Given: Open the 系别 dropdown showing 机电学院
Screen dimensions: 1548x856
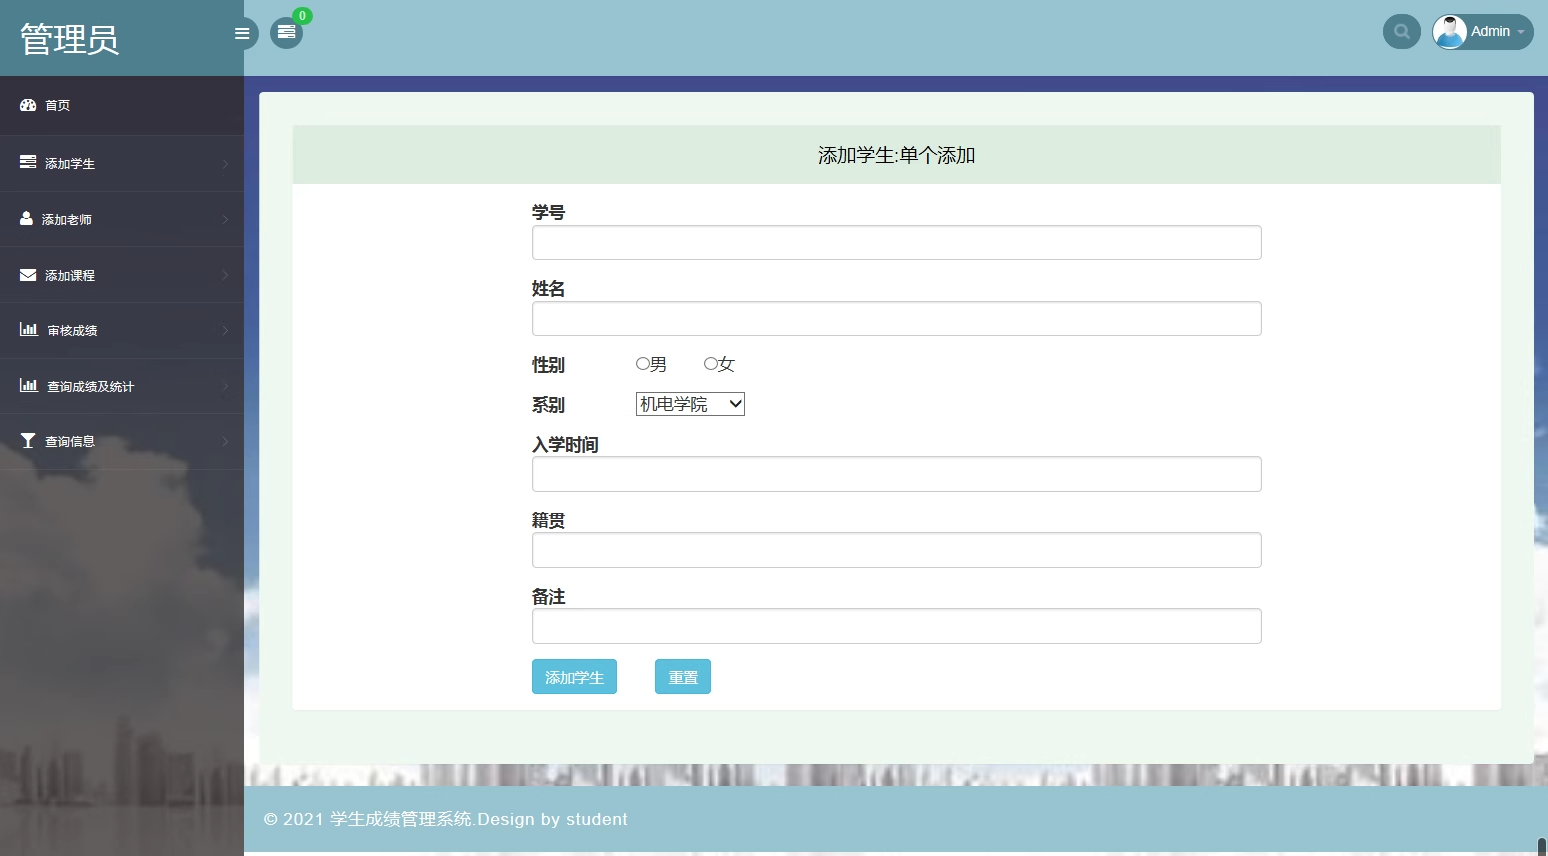Looking at the screenshot, I should pos(690,404).
